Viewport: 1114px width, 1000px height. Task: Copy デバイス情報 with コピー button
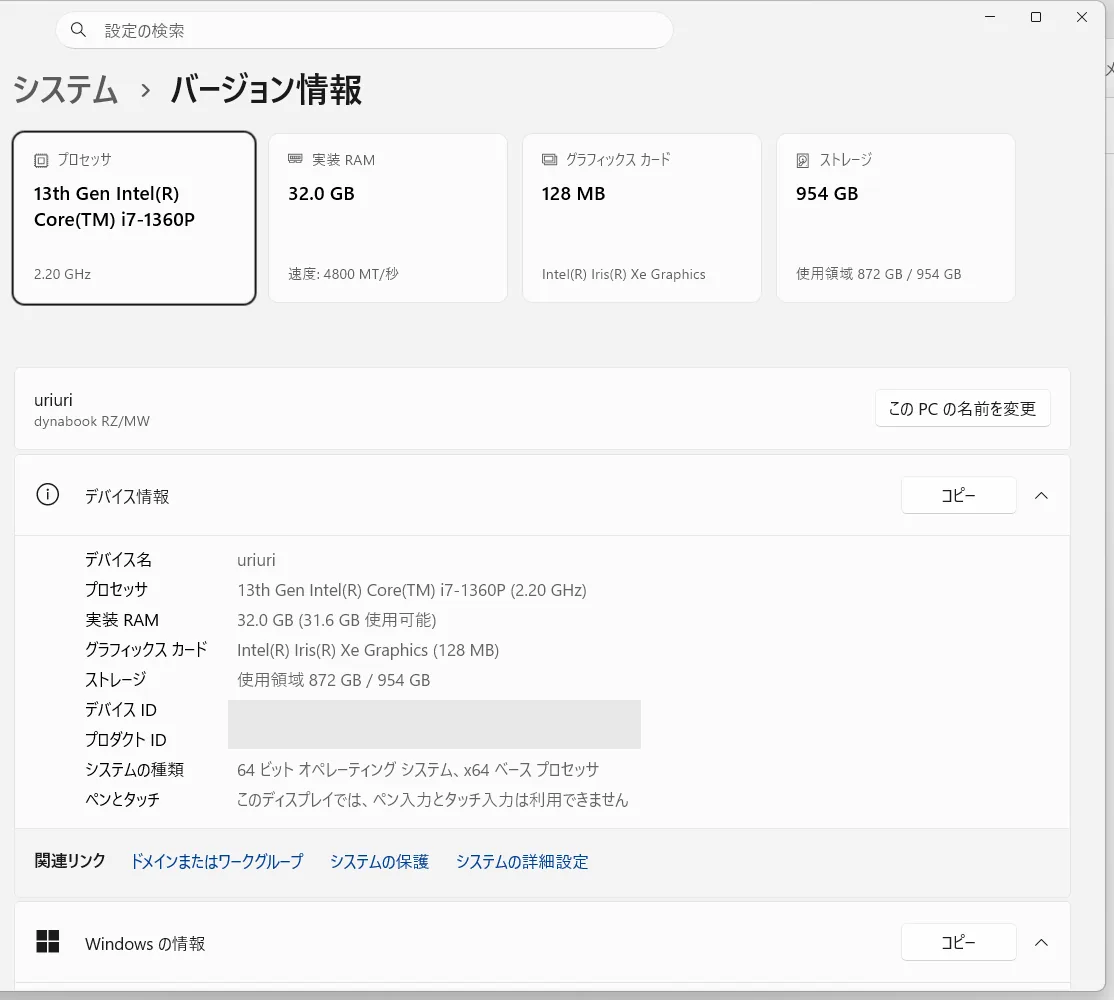tap(958, 495)
